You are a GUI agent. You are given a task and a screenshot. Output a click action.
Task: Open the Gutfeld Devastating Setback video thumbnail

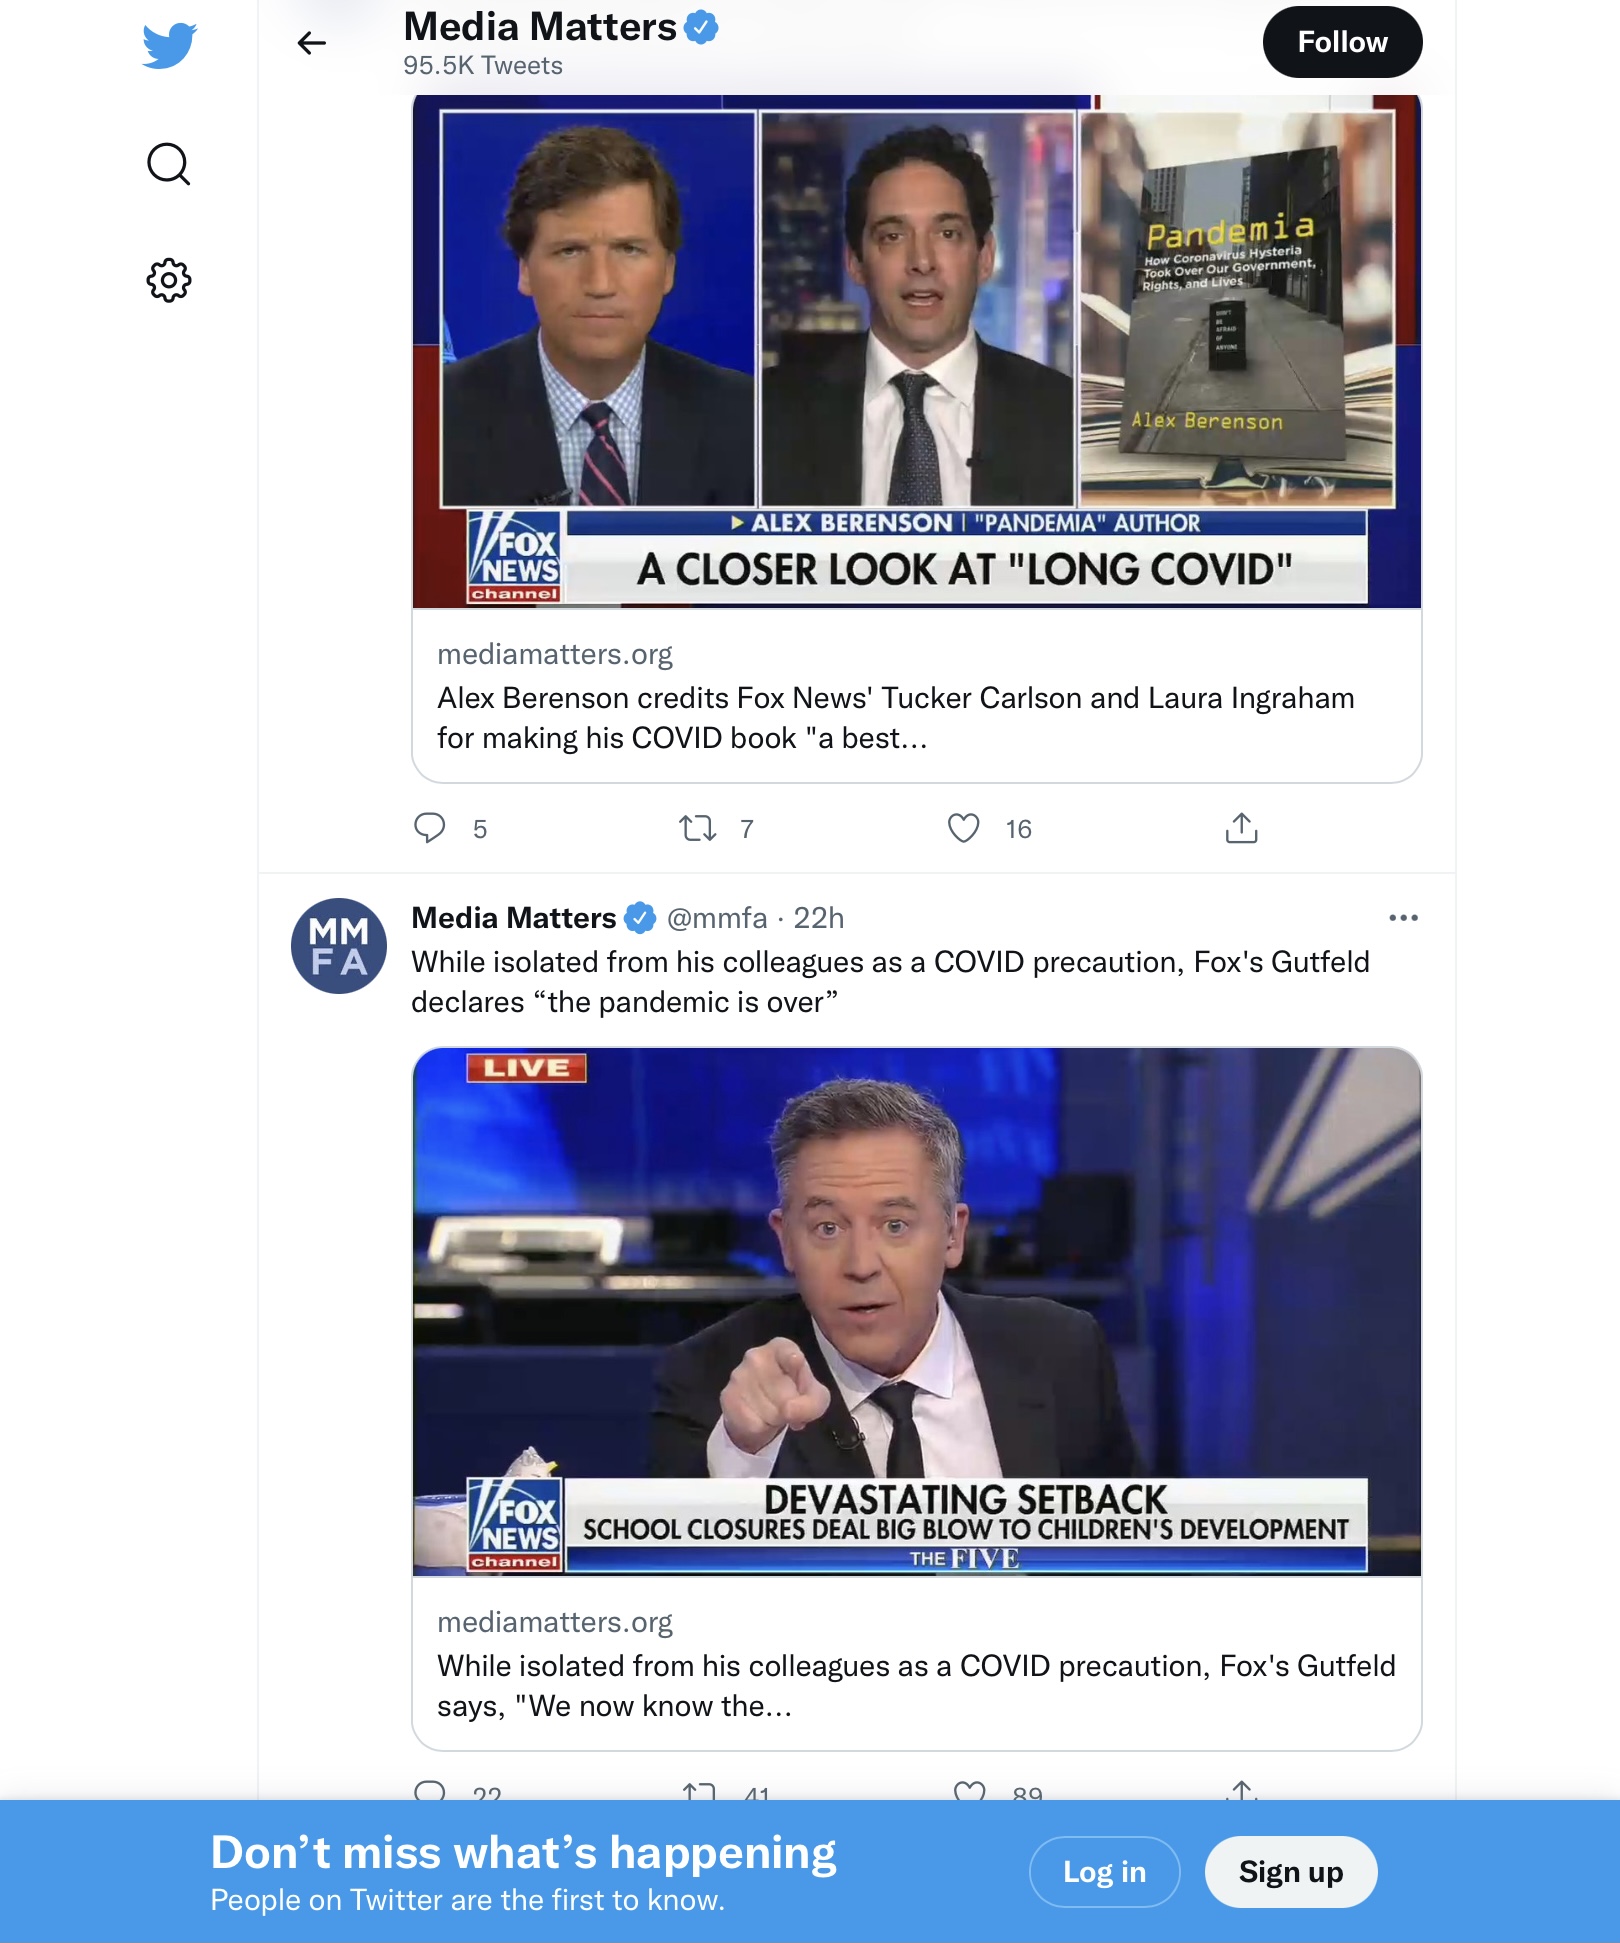click(917, 1312)
